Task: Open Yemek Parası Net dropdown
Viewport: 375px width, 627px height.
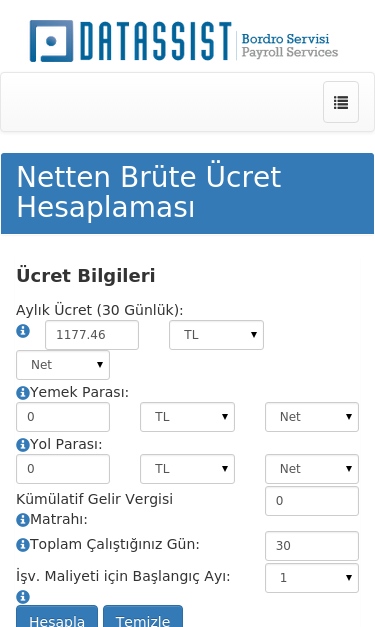Action: pos(312,417)
